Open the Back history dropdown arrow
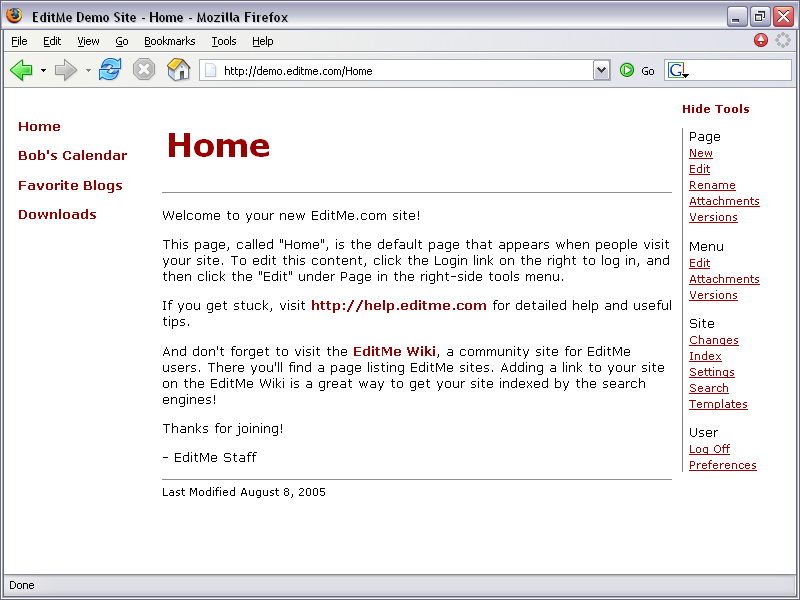Image resolution: width=800 pixels, height=600 pixels. point(43,70)
